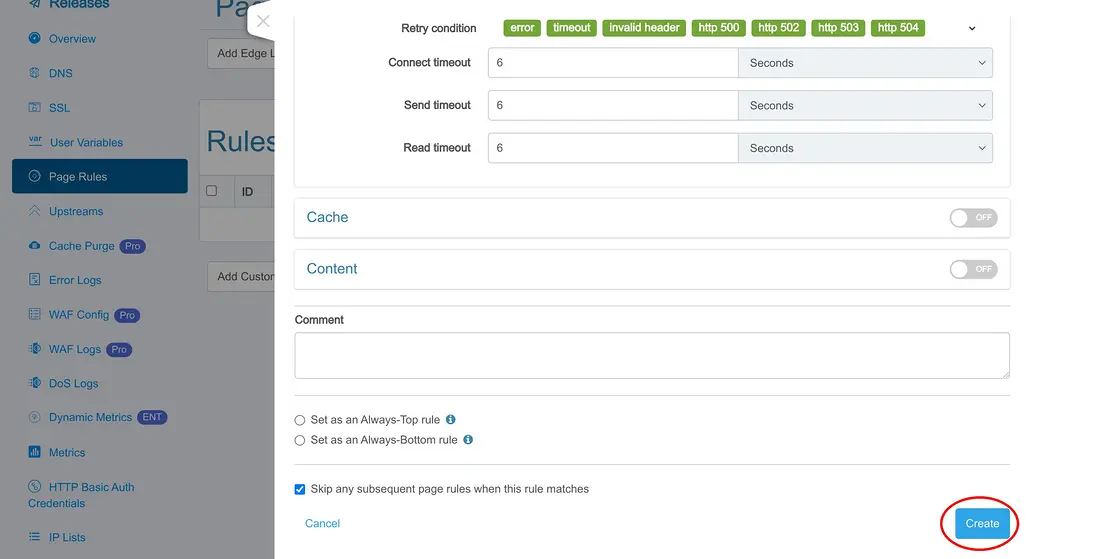
Task: Click the Error Logs icon
Action: click(x=35, y=280)
